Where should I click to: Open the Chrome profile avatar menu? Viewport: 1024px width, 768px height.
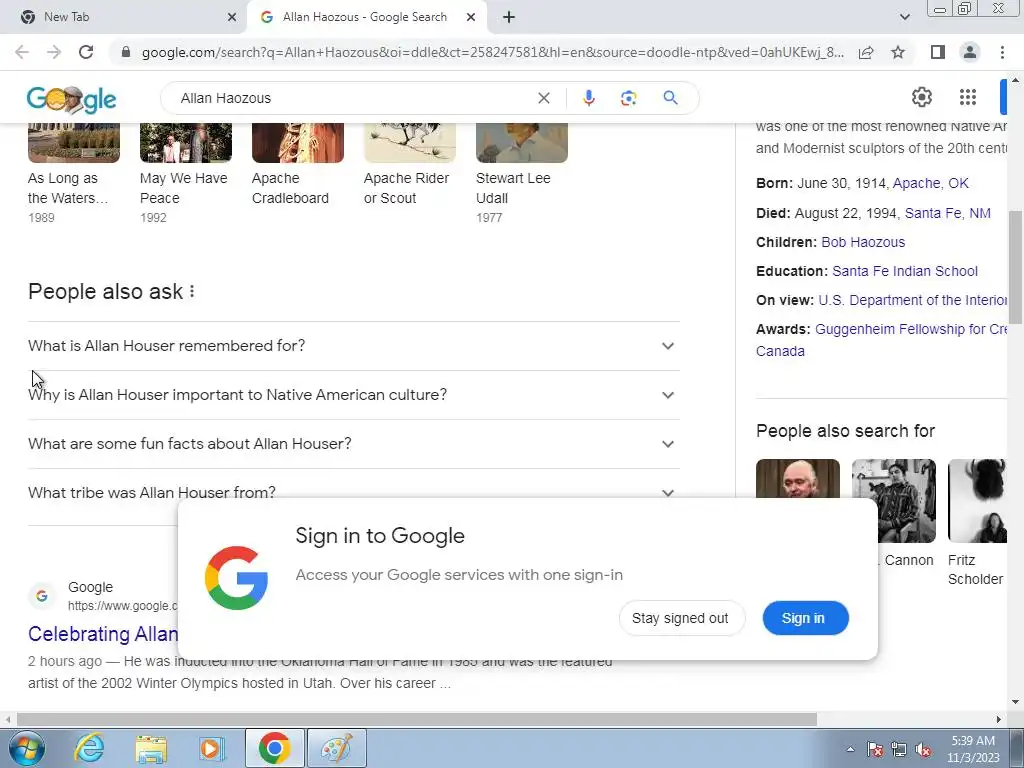(x=970, y=52)
